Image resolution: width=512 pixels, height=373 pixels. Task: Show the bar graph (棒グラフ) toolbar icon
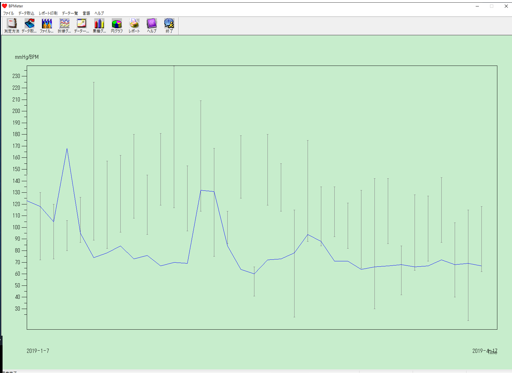click(x=99, y=25)
